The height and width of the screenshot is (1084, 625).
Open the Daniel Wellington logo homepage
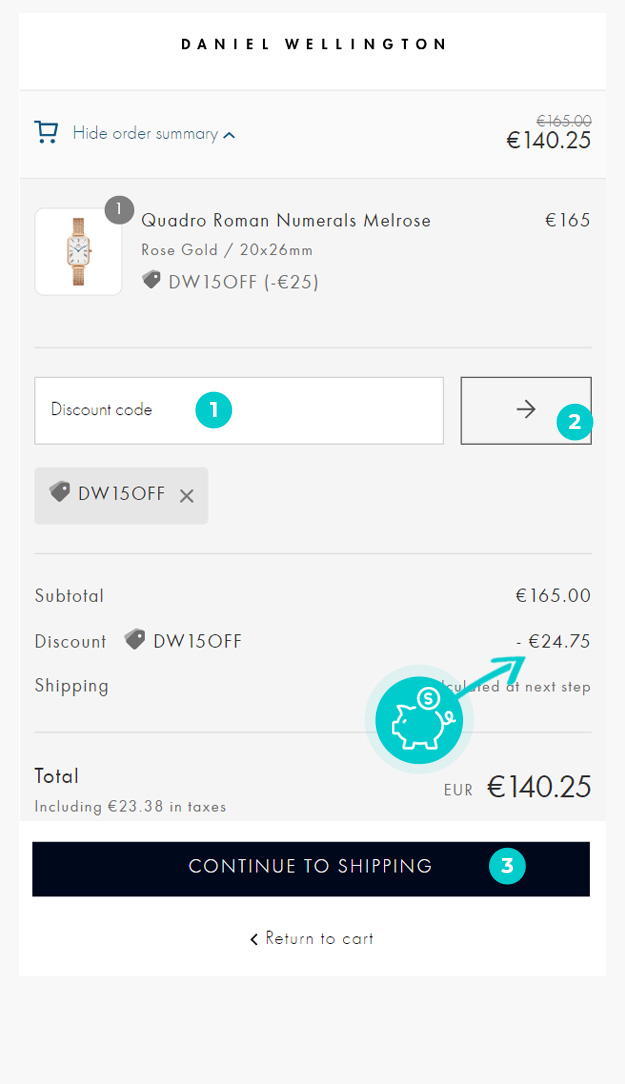pyautogui.click(x=312, y=44)
